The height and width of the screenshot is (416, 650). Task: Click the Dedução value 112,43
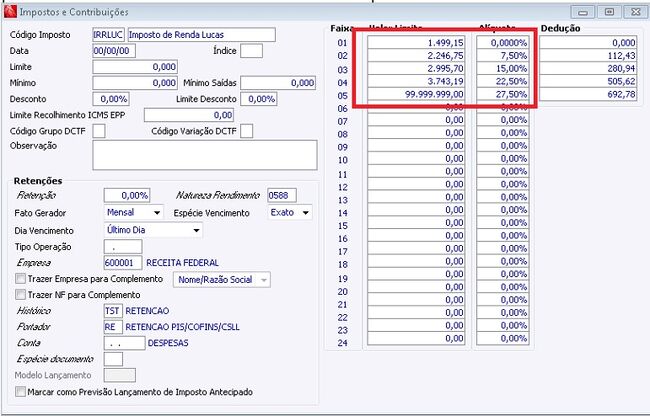[588, 56]
